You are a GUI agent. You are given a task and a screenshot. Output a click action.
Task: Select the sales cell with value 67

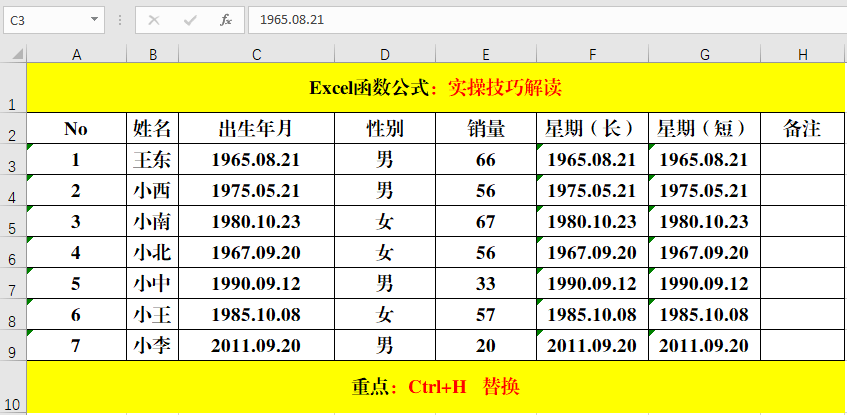pyautogui.click(x=486, y=222)
